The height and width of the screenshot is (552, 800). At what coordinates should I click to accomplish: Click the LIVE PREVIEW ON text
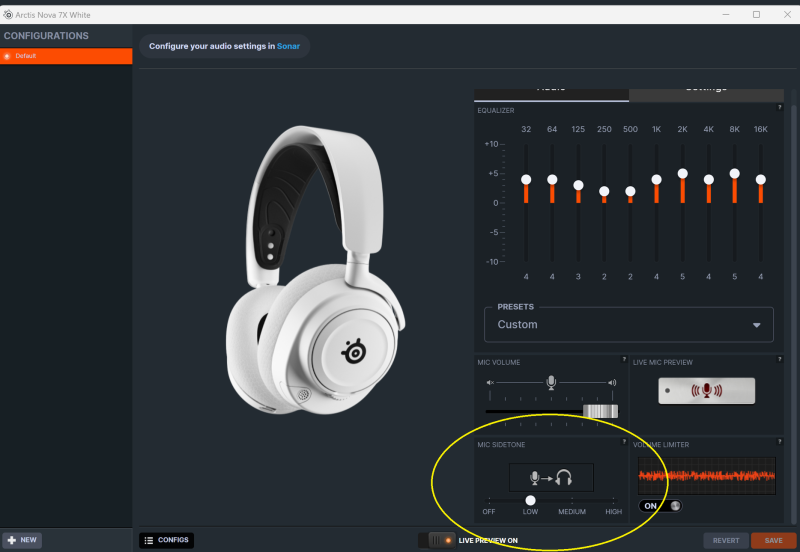[x=488, y=540]
